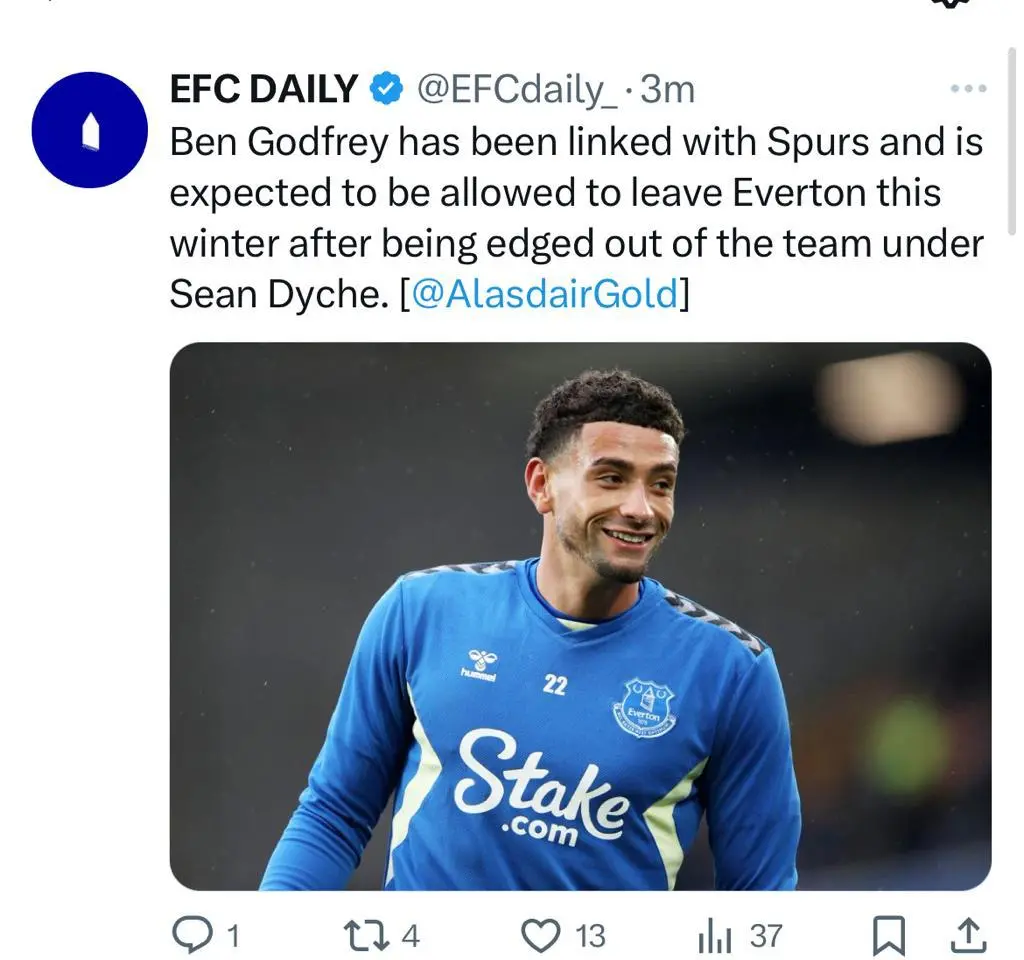Image resolution: width=1024 pixels, height=960 pixels.
Task: Click the 3m timestamp of the tweet
Action: tap(667, 90)
